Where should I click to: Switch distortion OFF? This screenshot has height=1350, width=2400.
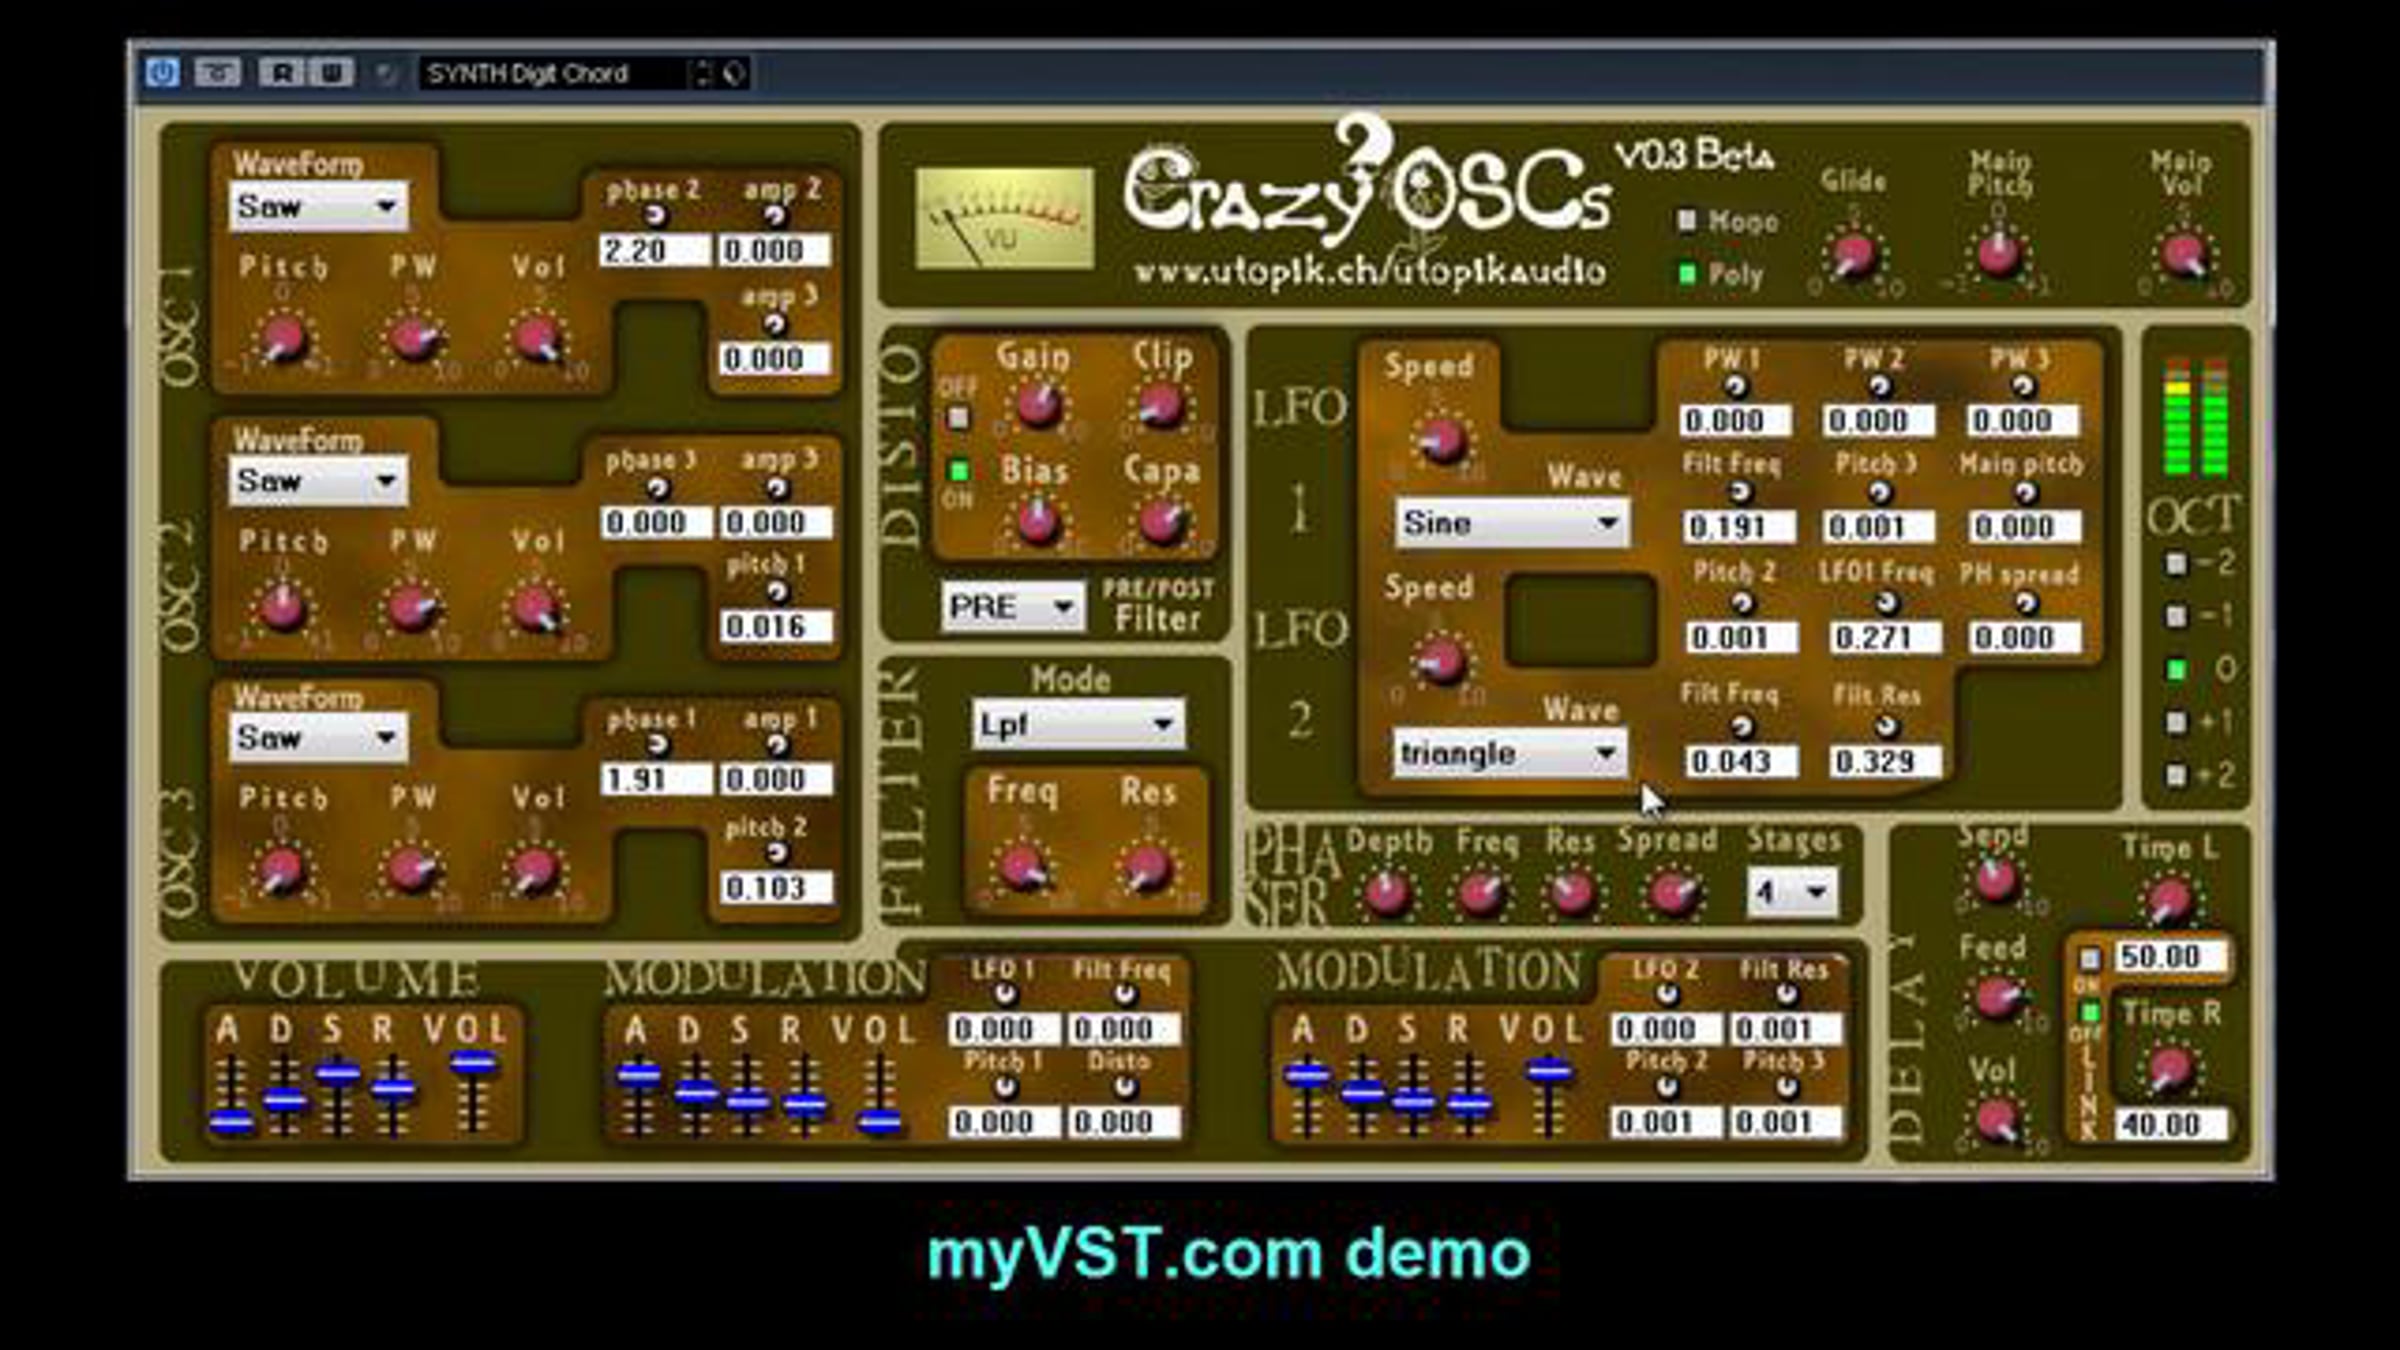(x=958, y=417)
